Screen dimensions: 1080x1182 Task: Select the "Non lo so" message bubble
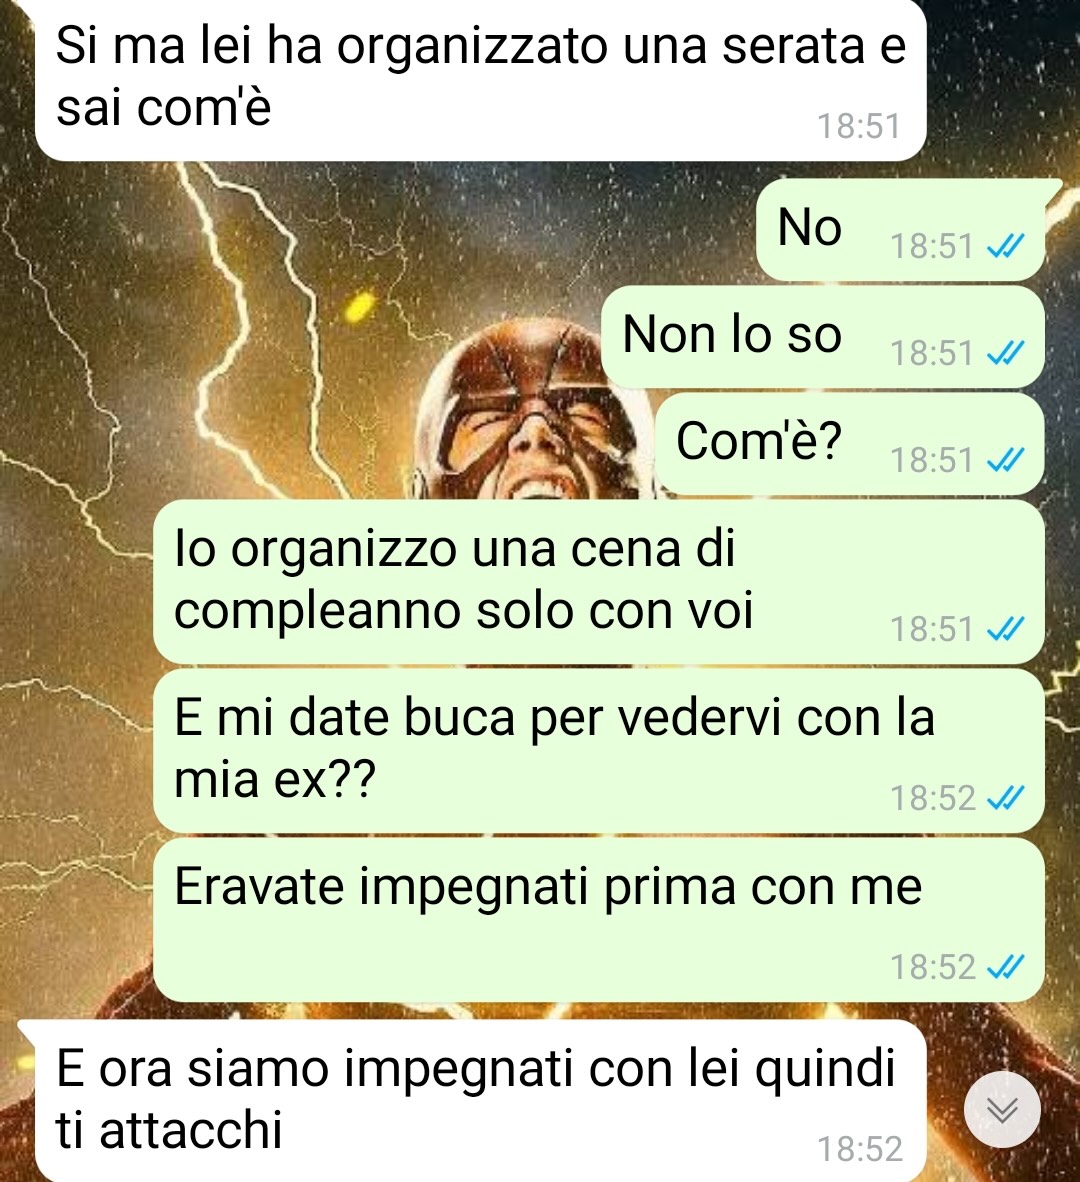[823, 336]
